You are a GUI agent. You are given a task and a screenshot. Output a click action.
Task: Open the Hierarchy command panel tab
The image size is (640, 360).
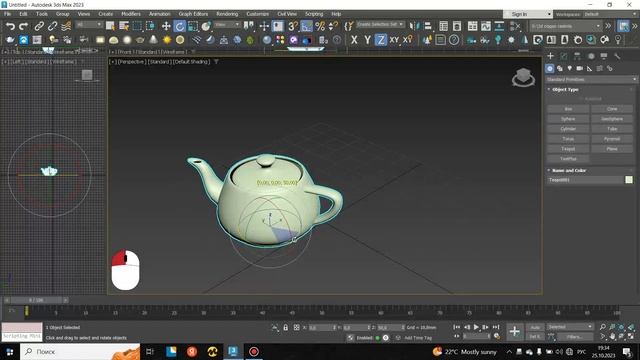[577, 56]
